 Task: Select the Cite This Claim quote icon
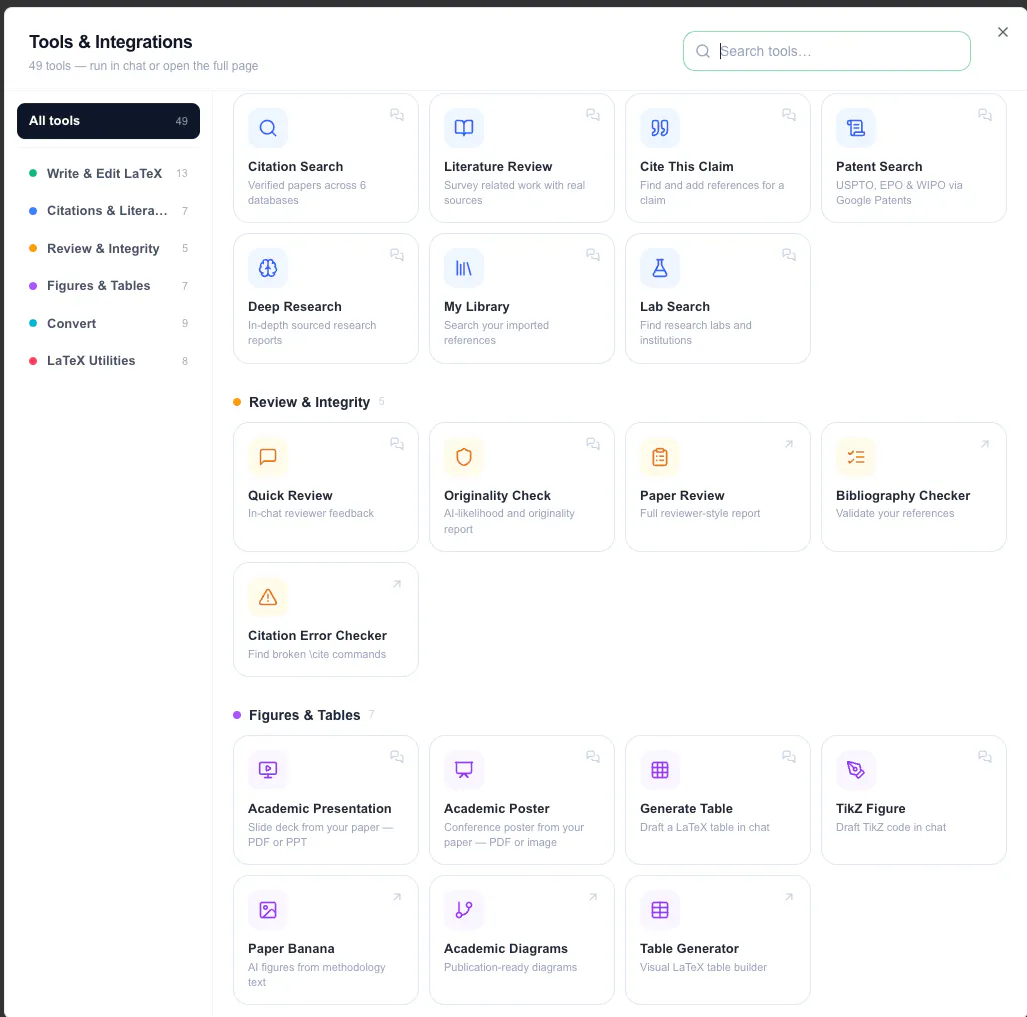[x=660, y=128]
